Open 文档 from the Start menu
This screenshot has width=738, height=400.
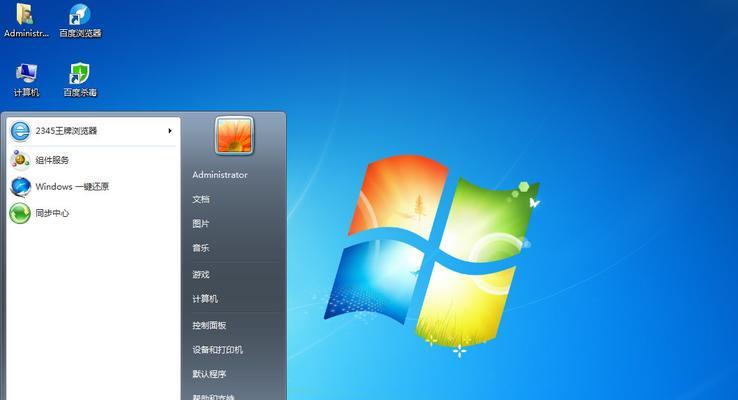pyautogui.click(x=201, y=199)
